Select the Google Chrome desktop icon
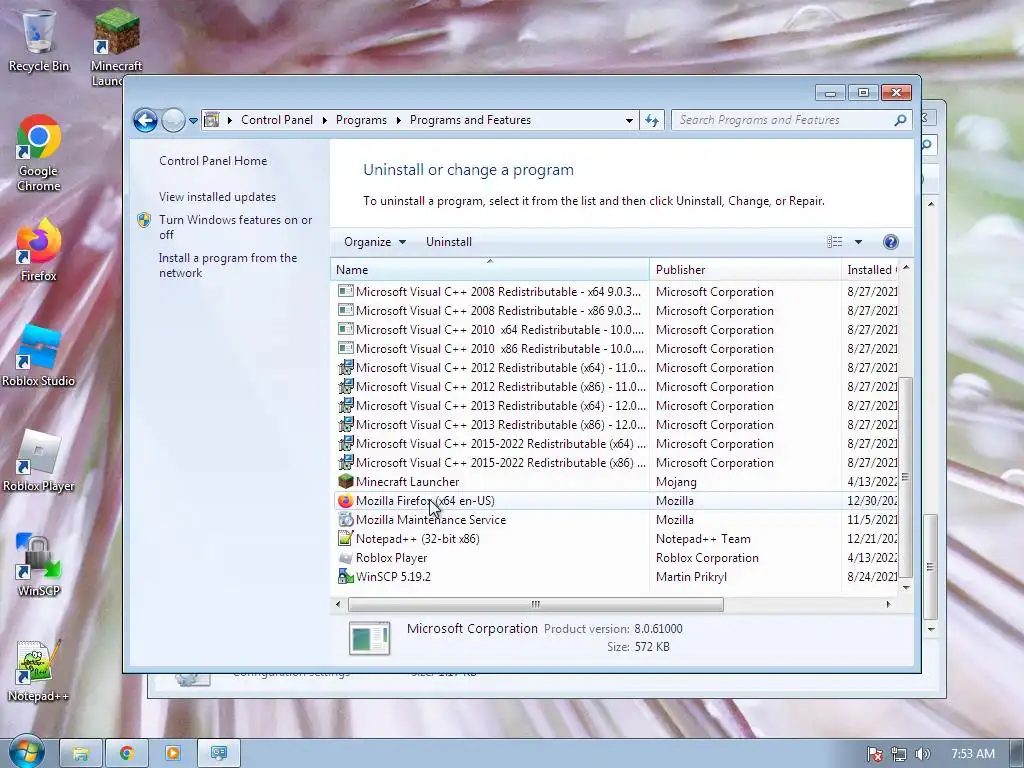The width and height of the screenshot is (1024, 768). (x=39, y=153)
